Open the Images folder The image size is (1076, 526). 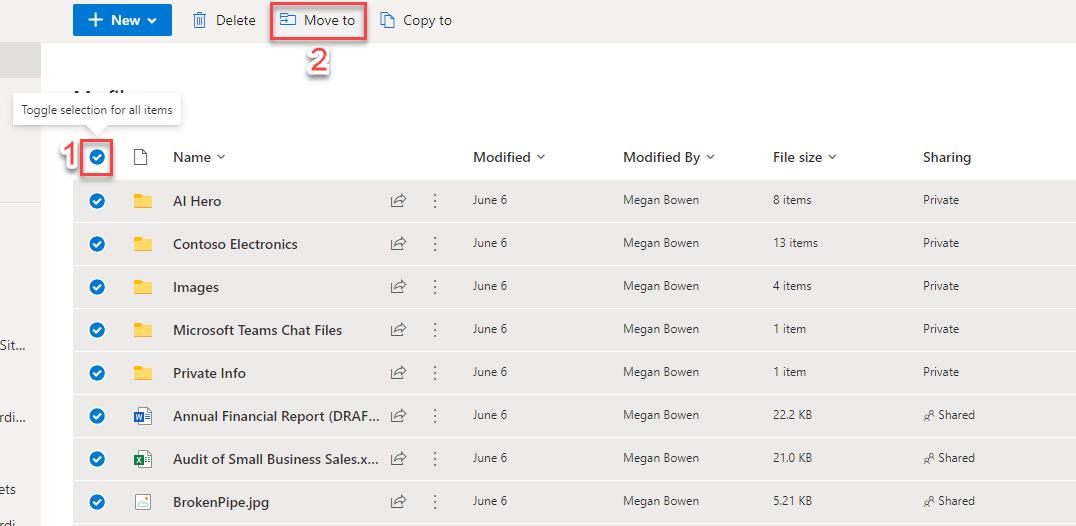point(196,287)
